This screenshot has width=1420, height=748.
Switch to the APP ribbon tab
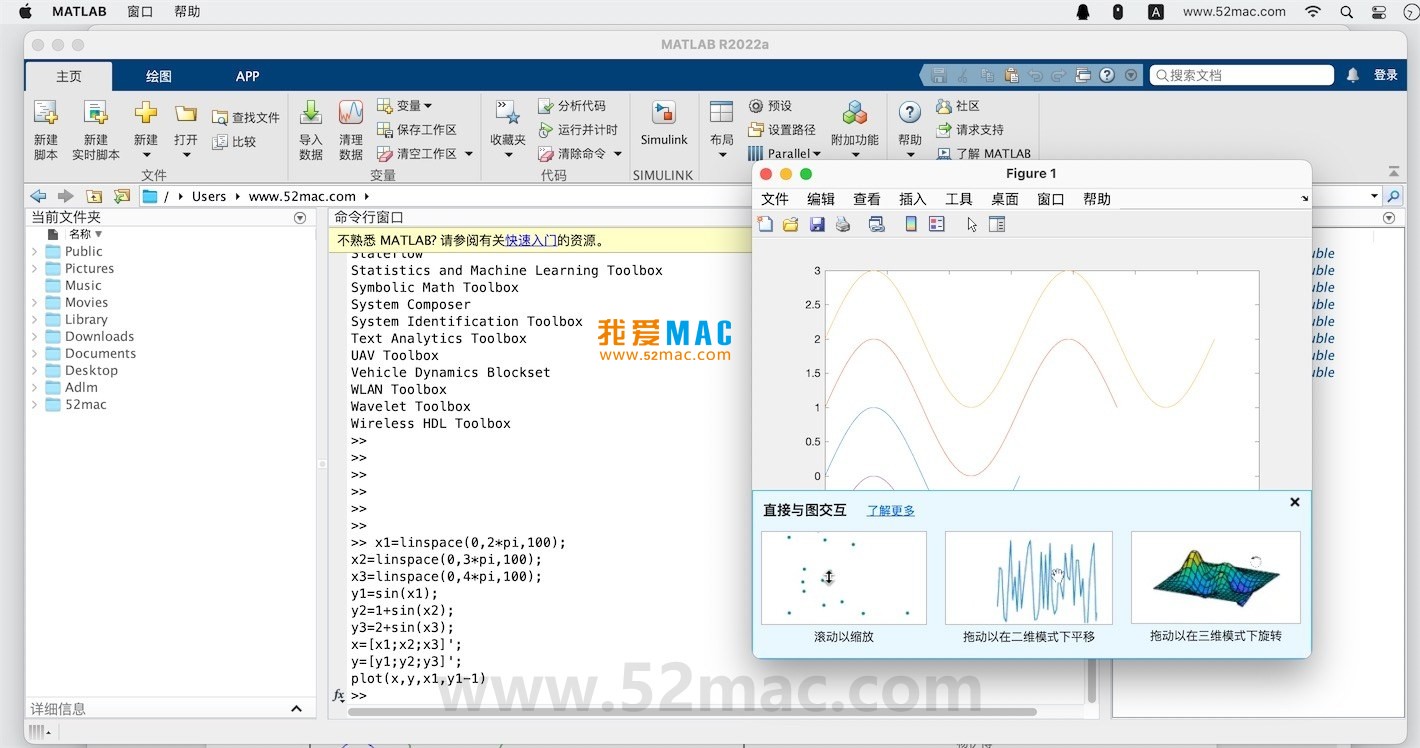click(248, 76)
